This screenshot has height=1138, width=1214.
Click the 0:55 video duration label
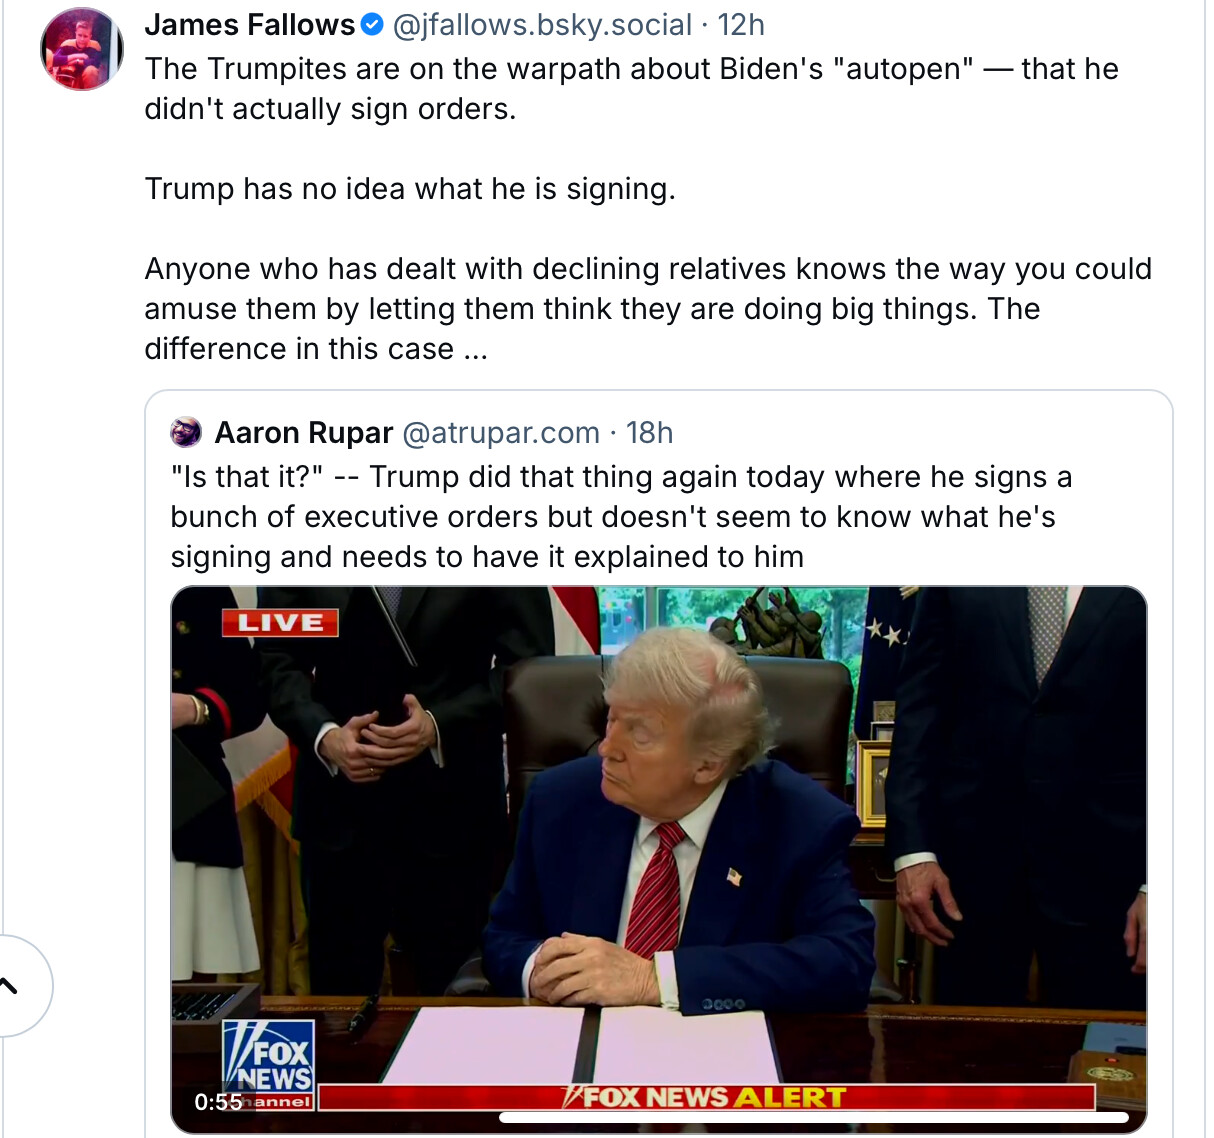click(x=218, y=1101)
